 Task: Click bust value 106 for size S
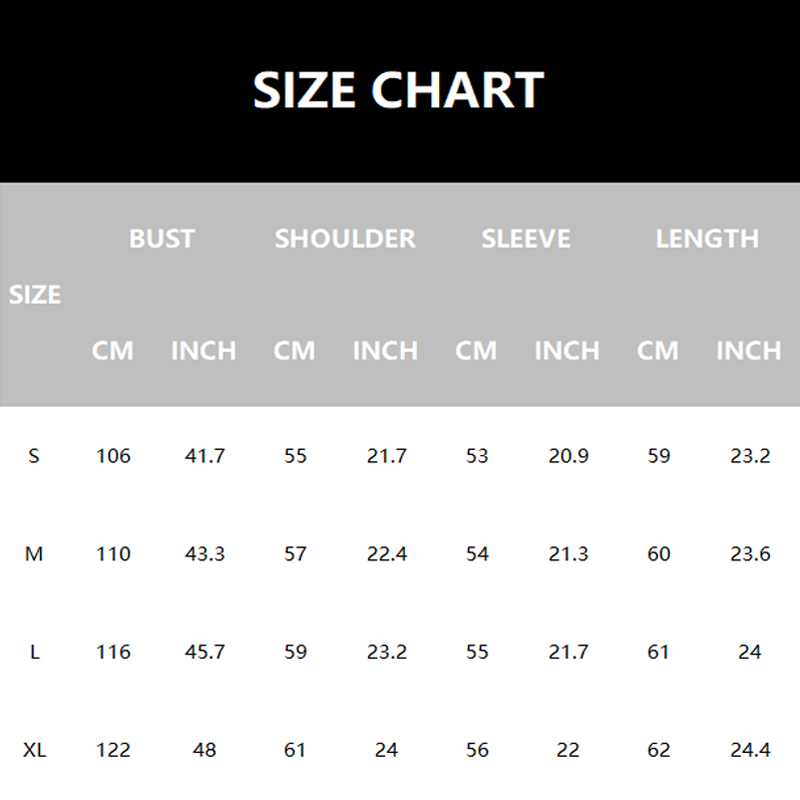113,456
